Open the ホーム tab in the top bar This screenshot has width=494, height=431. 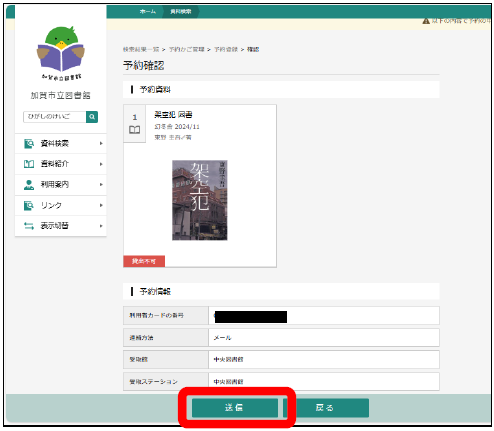[148, 12]
